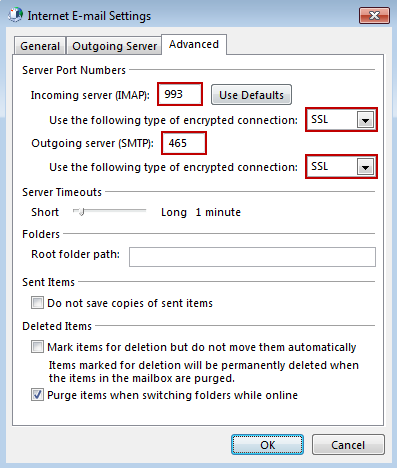This screenshot has width=397, height=468.
Task: Click the Internet E-mail Settings title icon
Action: click(x=15, y=15)
